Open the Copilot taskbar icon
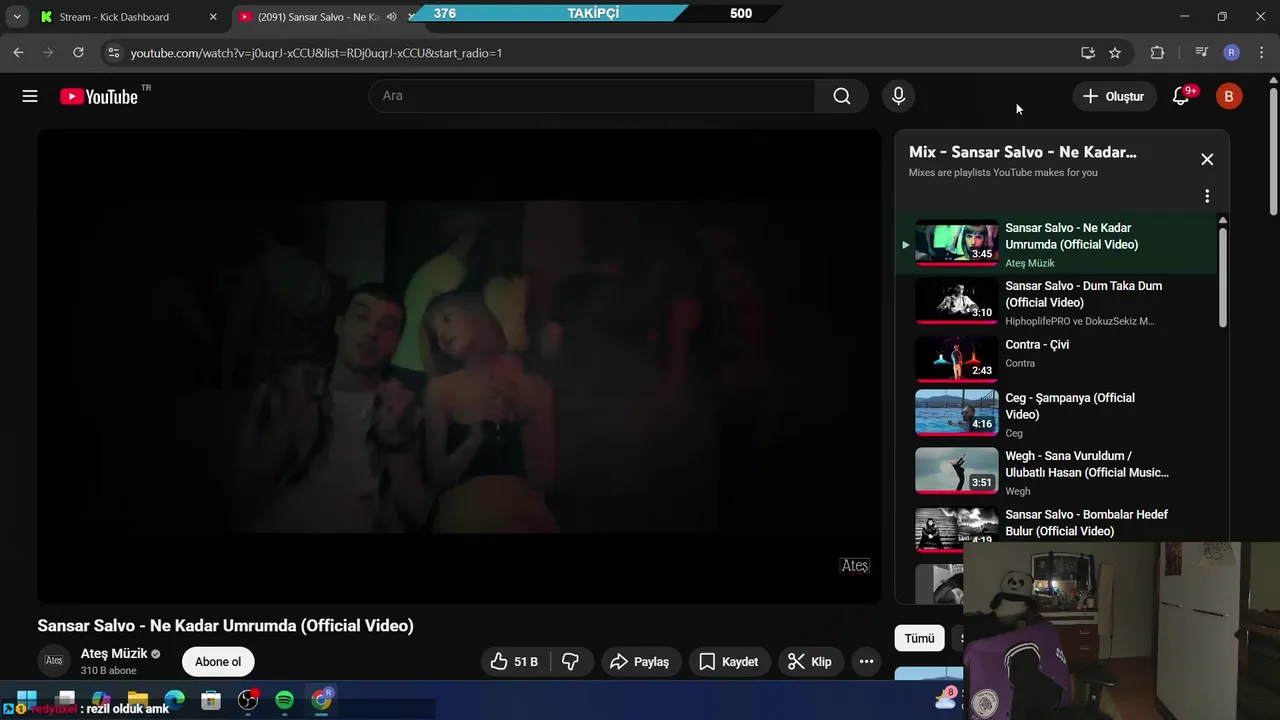The height and width of the screenshot is (720, 1280). point(100,700)
